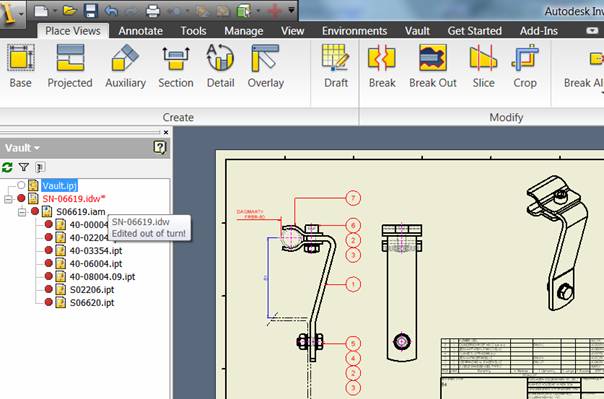Undo the last action
This screenshot has height=399, width=604.
click(111, 11)
